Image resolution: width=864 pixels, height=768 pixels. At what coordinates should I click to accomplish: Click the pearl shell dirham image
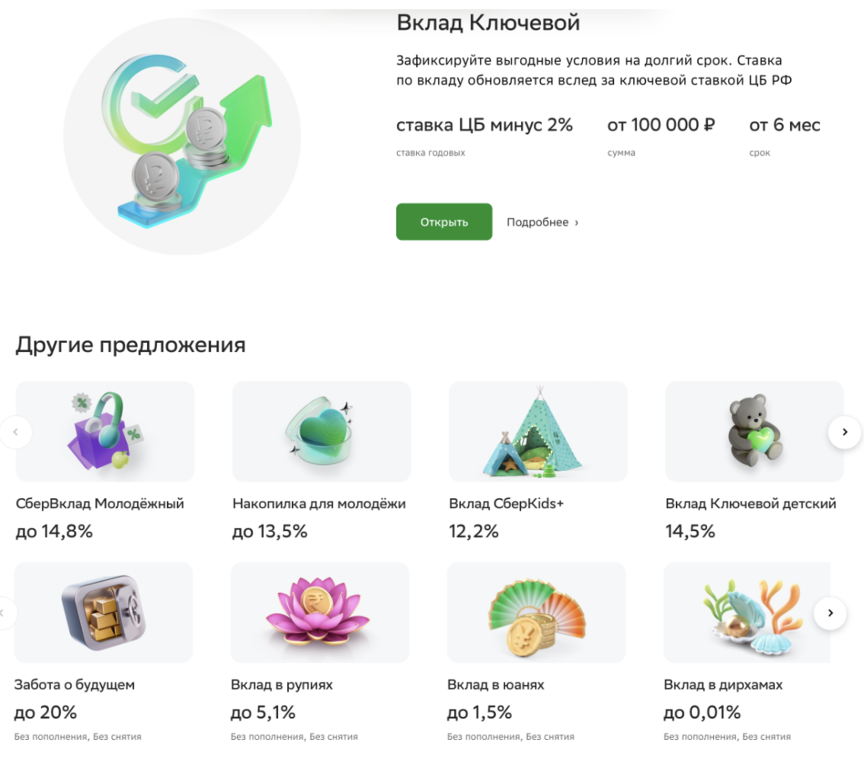coord(746,612)
